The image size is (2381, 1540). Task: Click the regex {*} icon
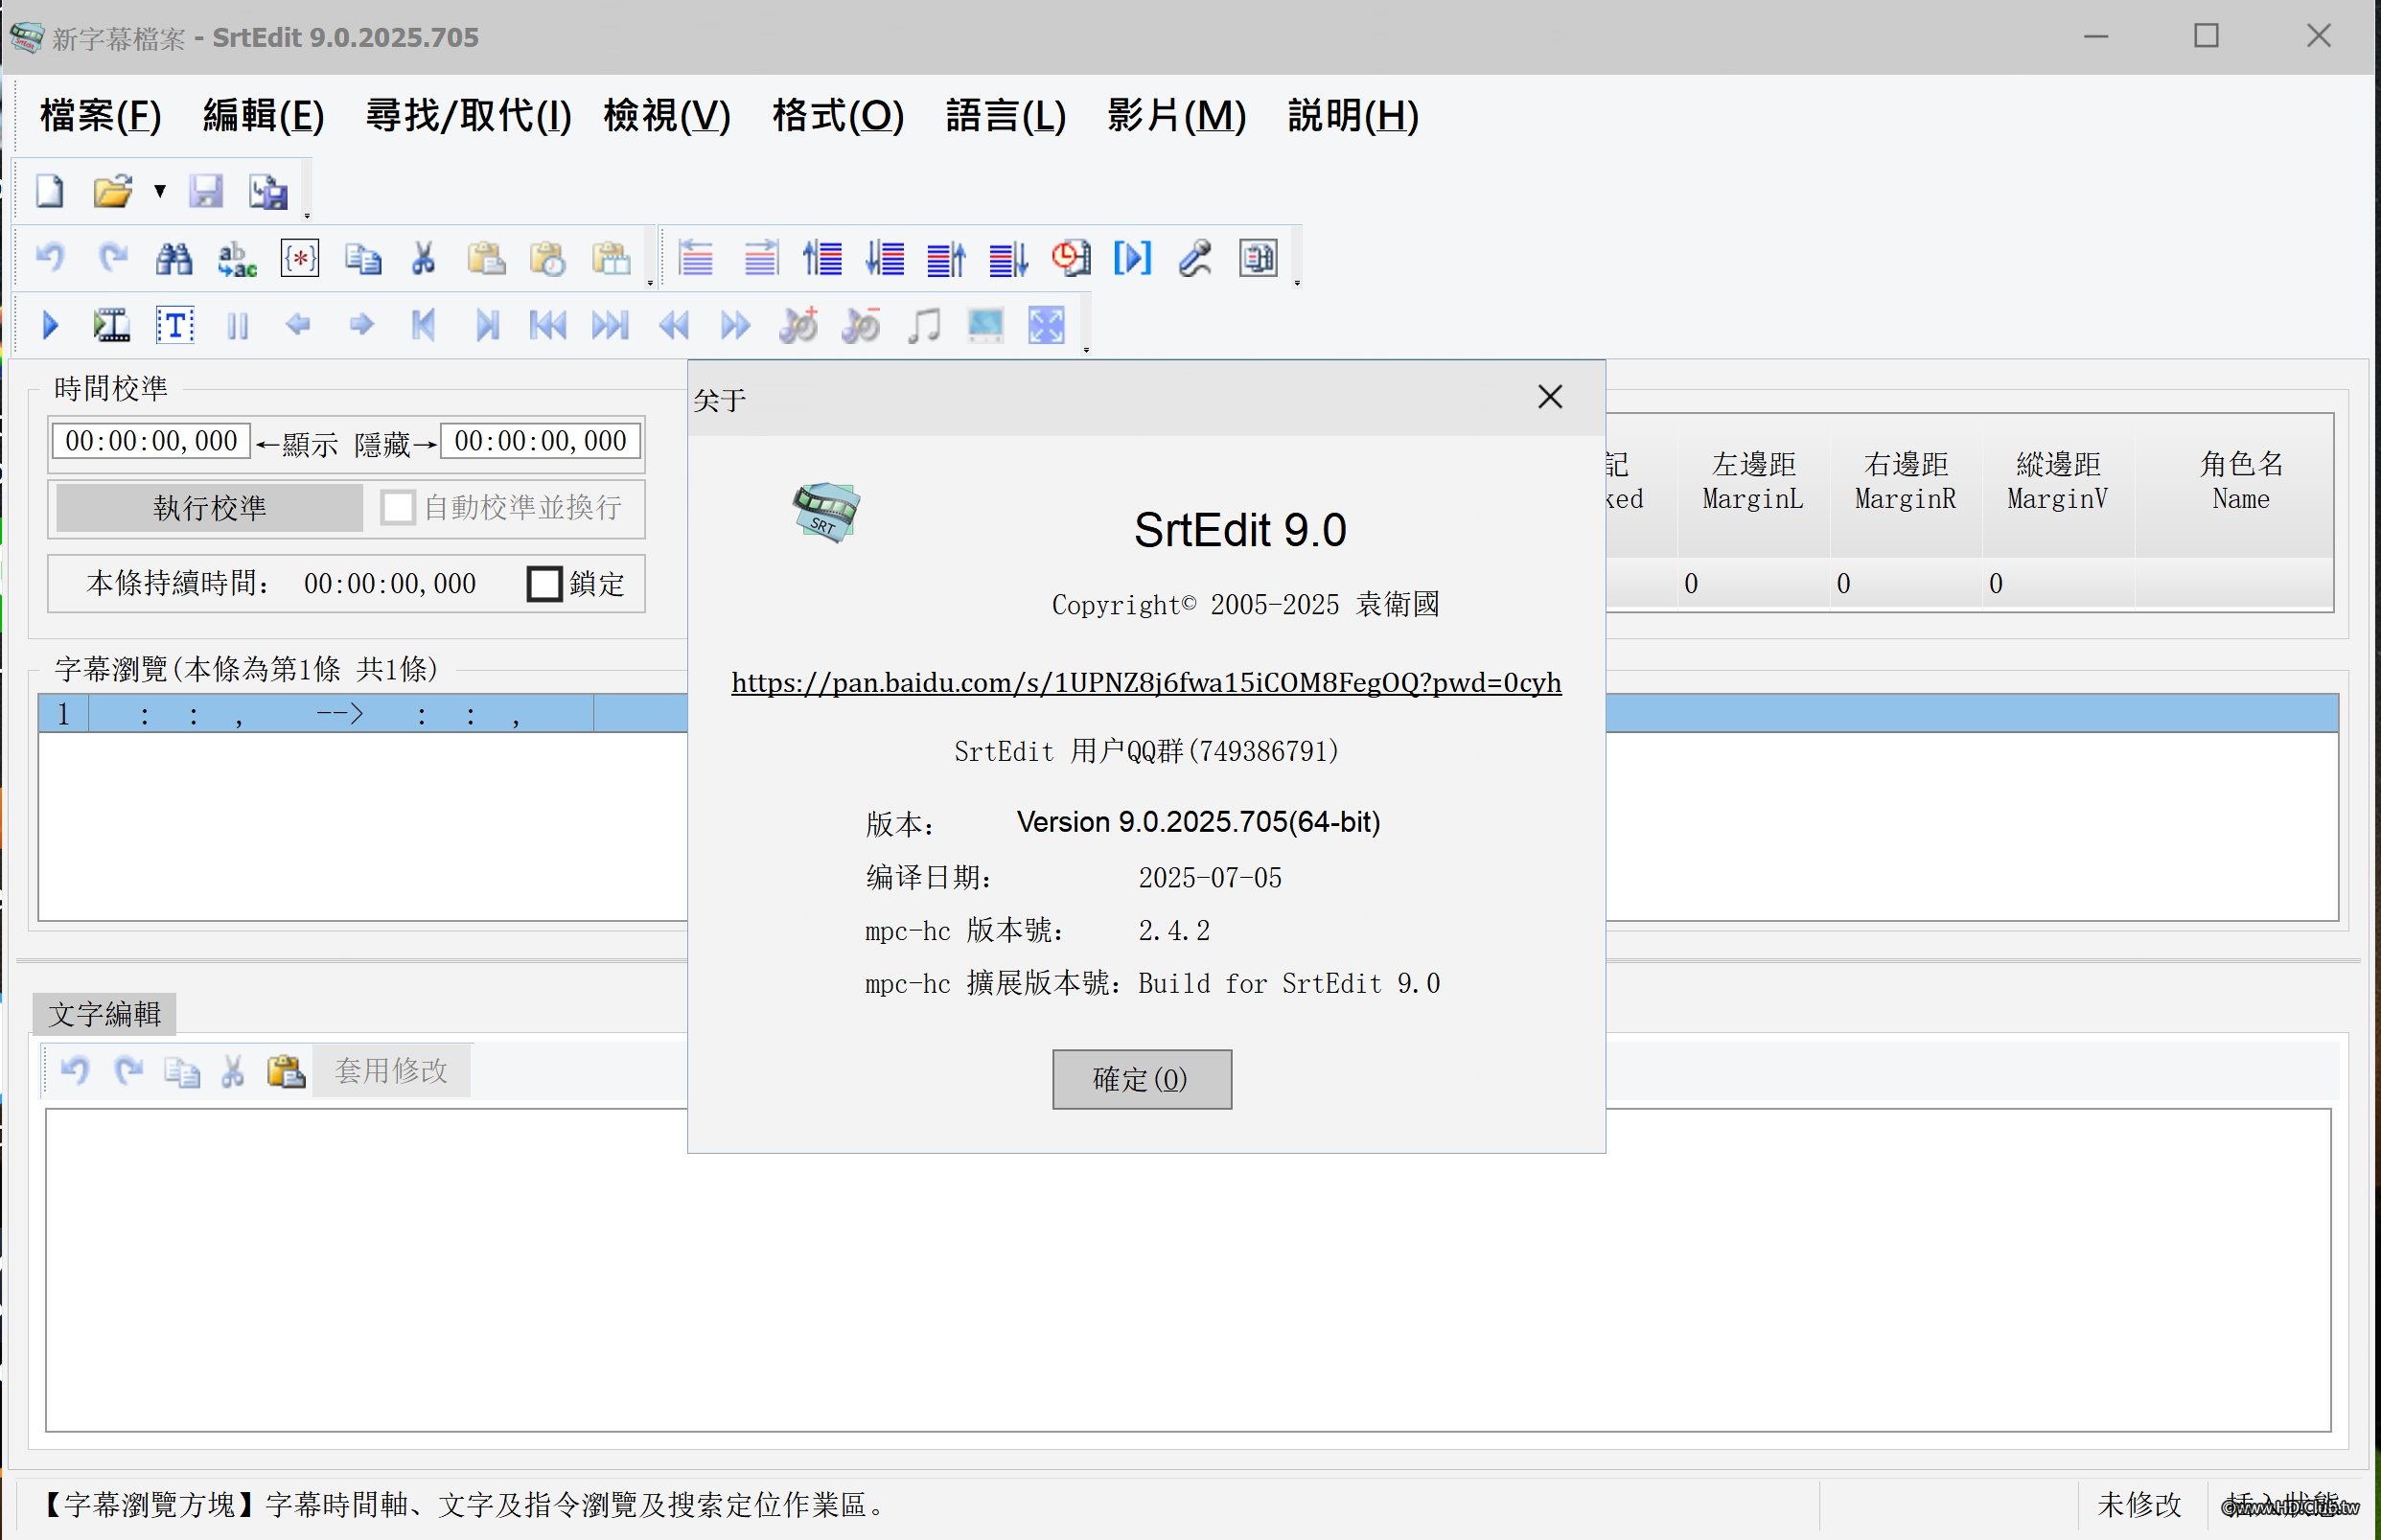299,258
